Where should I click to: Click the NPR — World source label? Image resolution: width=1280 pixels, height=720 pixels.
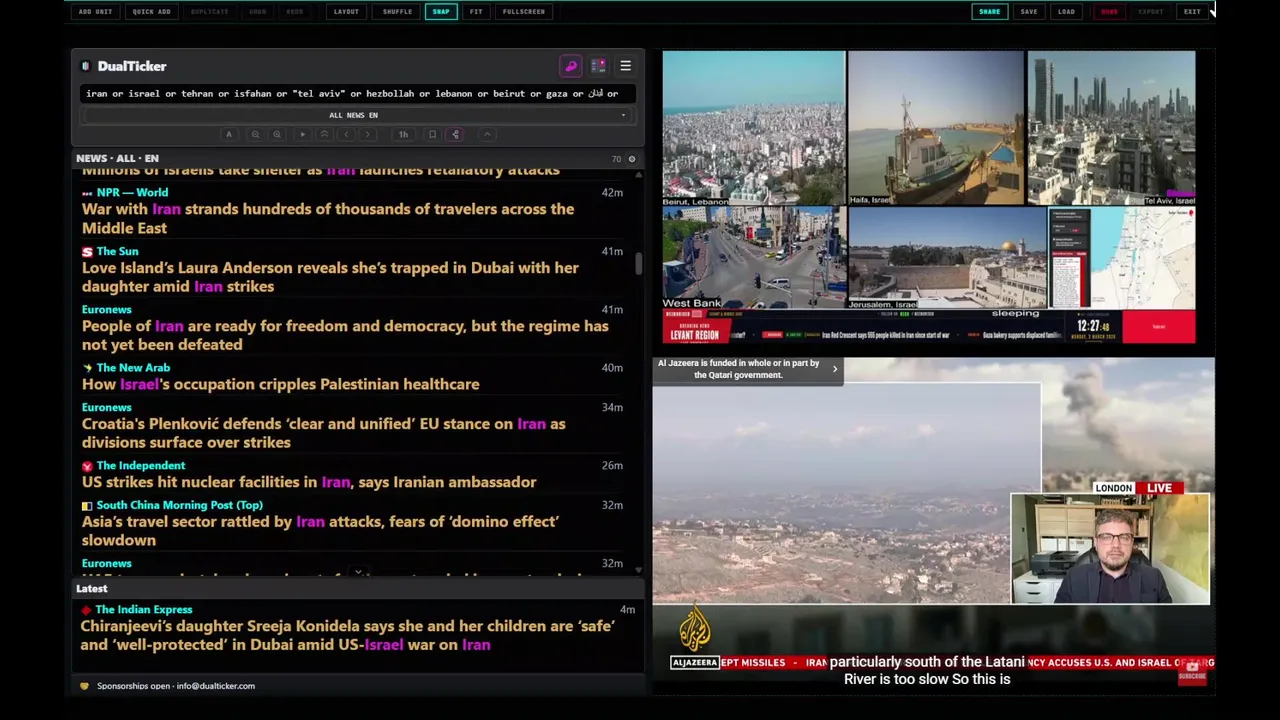(132, 192)
